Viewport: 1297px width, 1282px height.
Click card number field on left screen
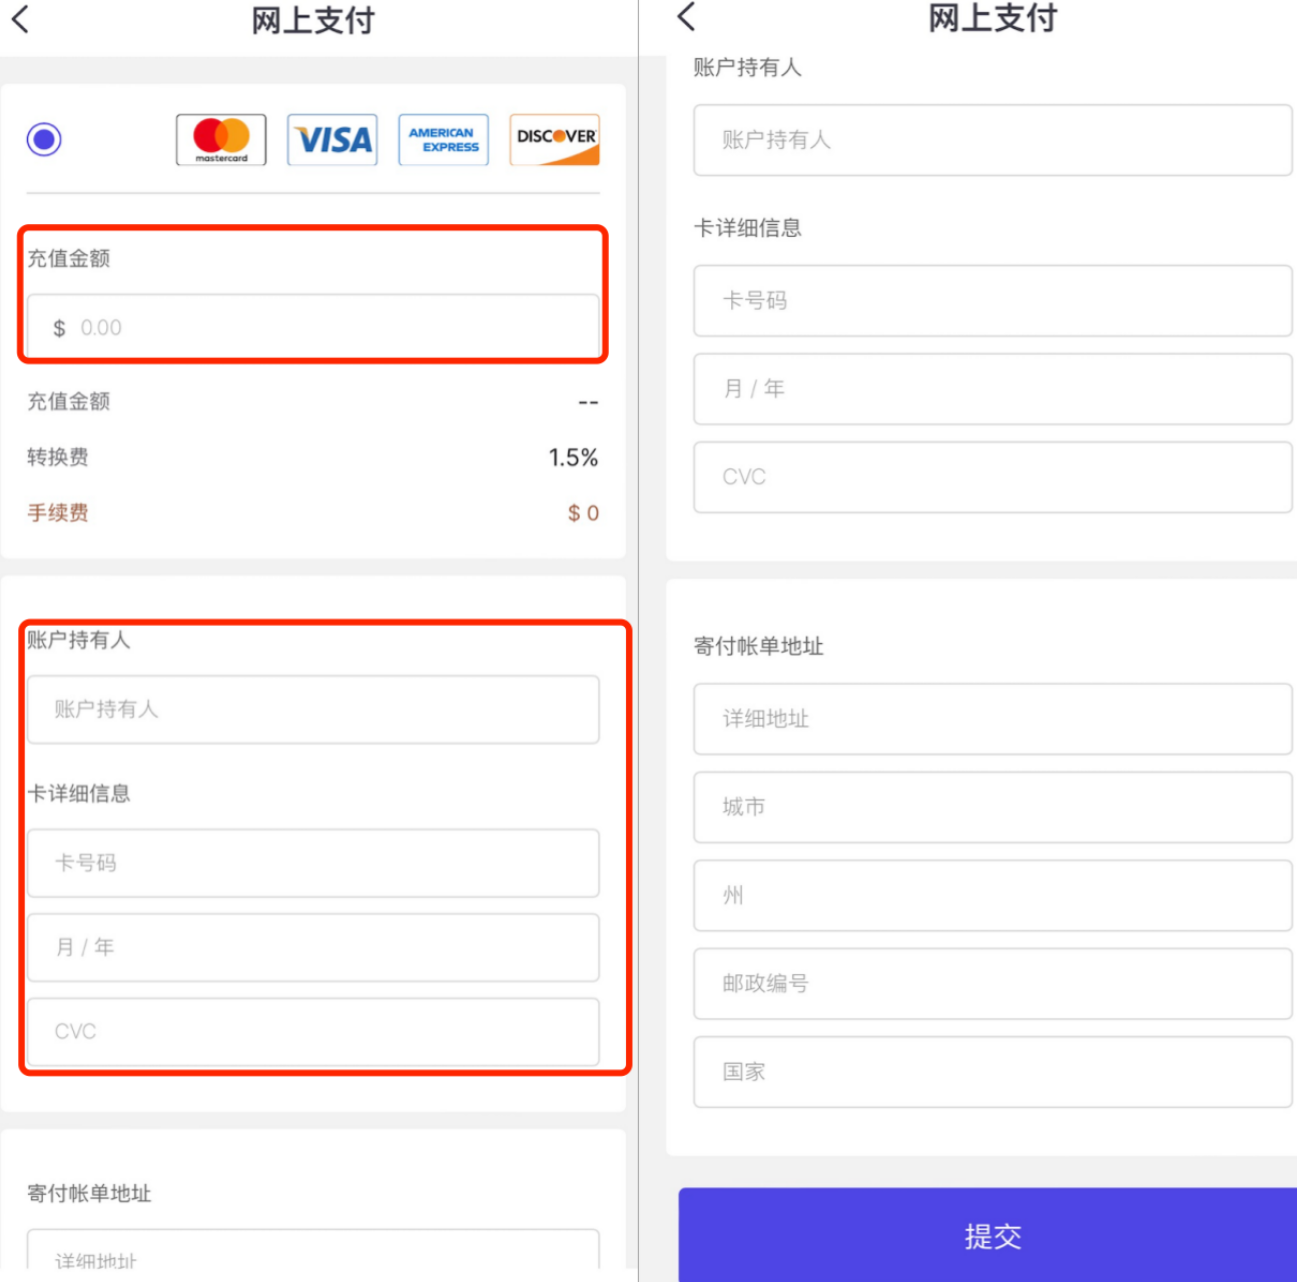pos(313,863)
